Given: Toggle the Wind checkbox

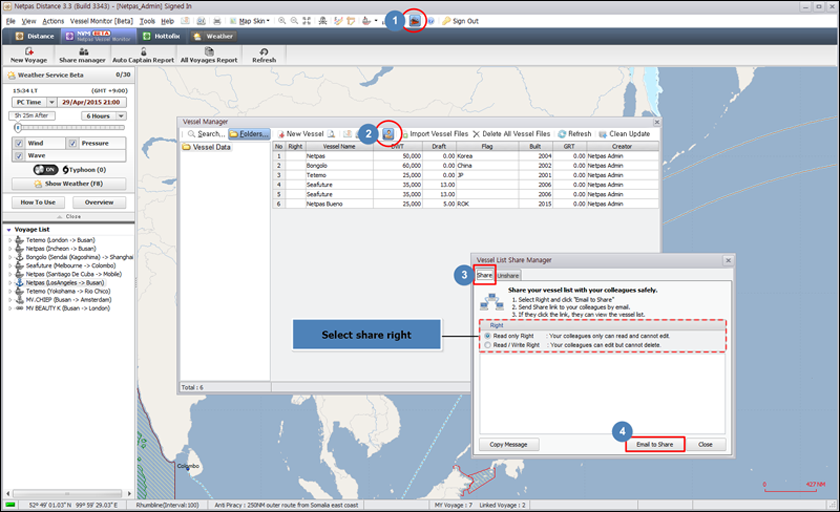Looking at the screenshot, I should click(19, 144).
